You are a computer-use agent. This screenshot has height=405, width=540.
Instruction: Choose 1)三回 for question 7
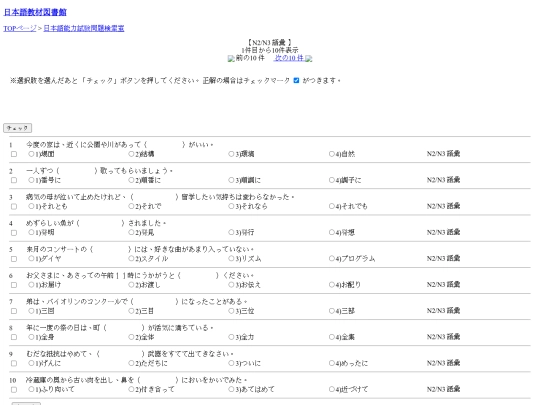click(31, 311)
